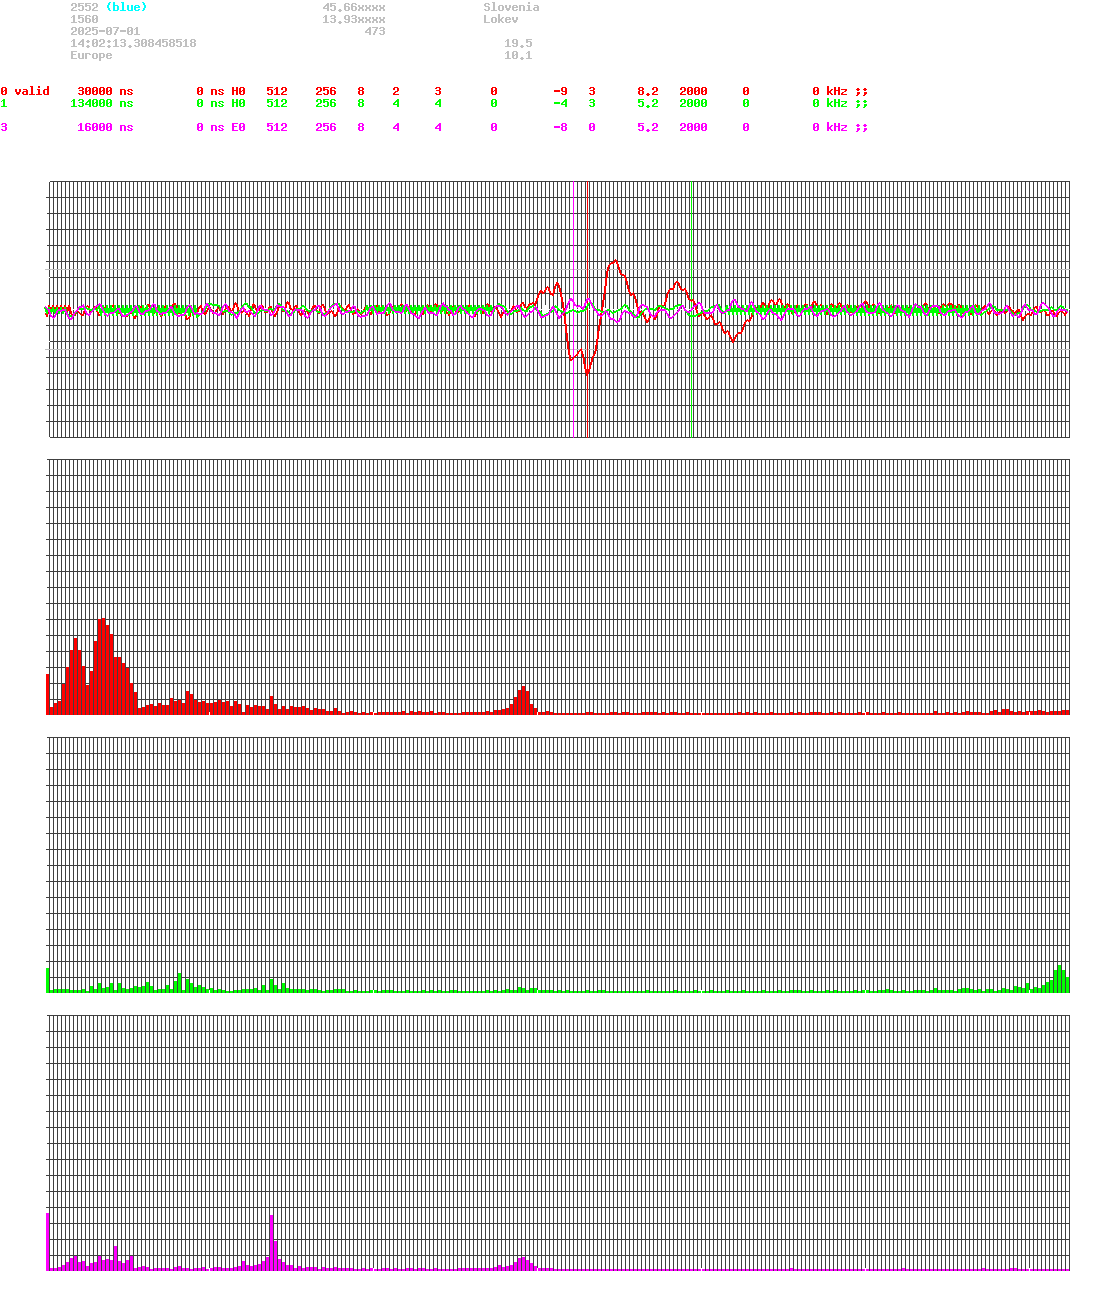Select the timestamp 14:02:13.308458518

[x=133, y=43]
